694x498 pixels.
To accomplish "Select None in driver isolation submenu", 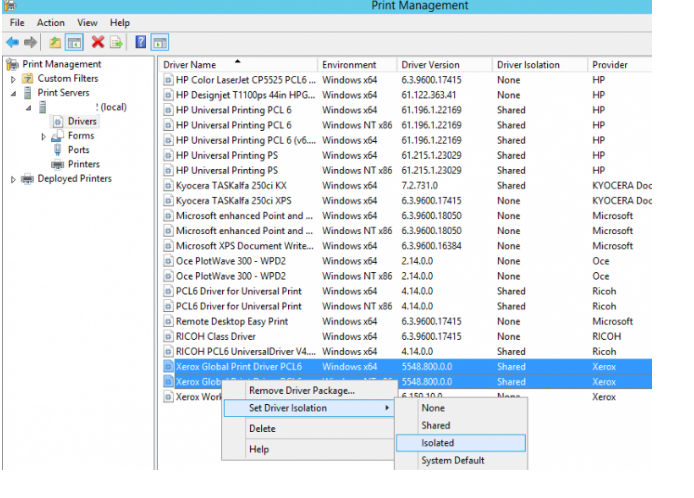I will (461, 408).
